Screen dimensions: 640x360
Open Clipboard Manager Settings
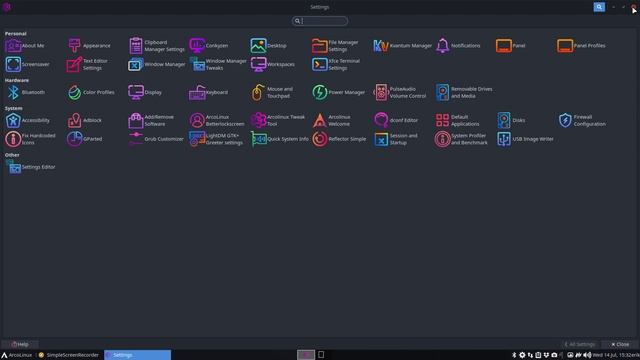coord(156,46)
